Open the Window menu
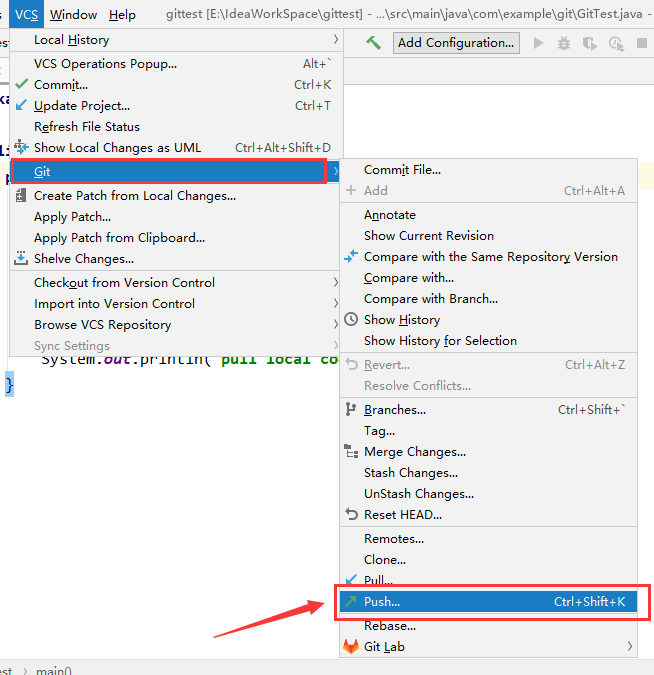654x675 pixels. [73, 14]
